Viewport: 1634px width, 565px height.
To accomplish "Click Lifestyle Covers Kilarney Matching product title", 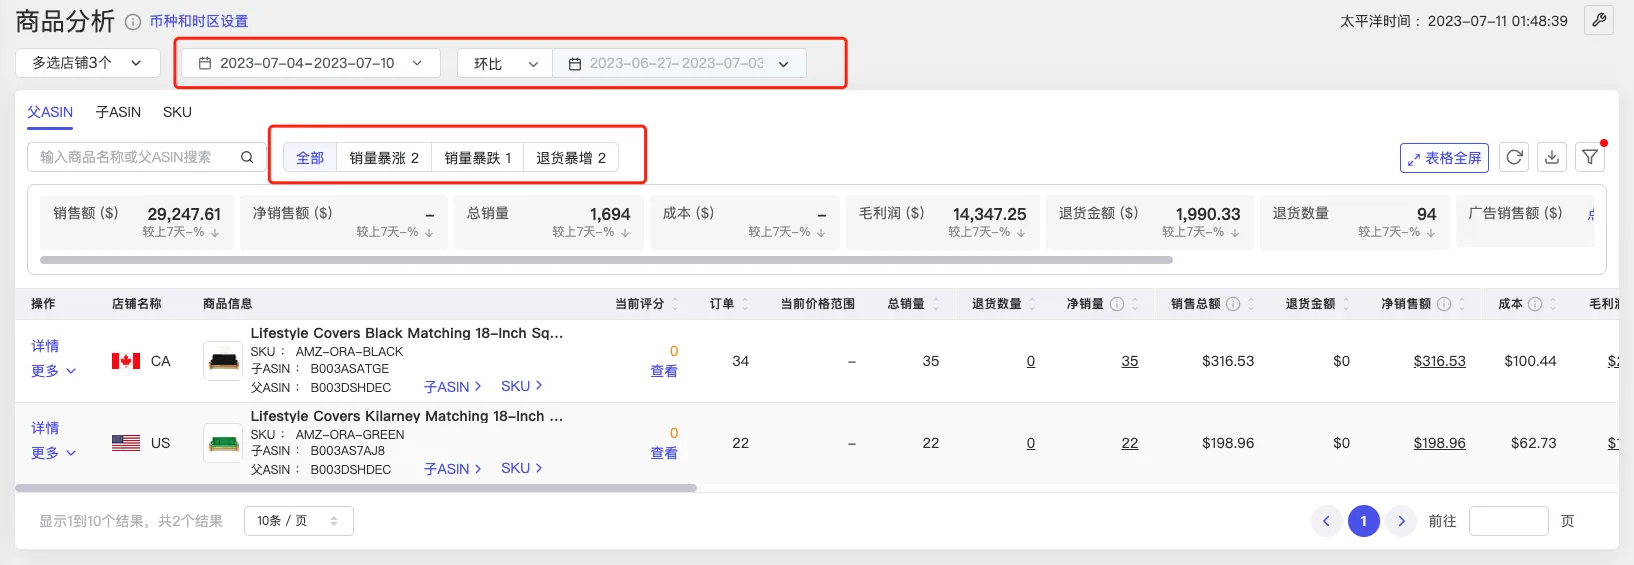I will (407, 416).
